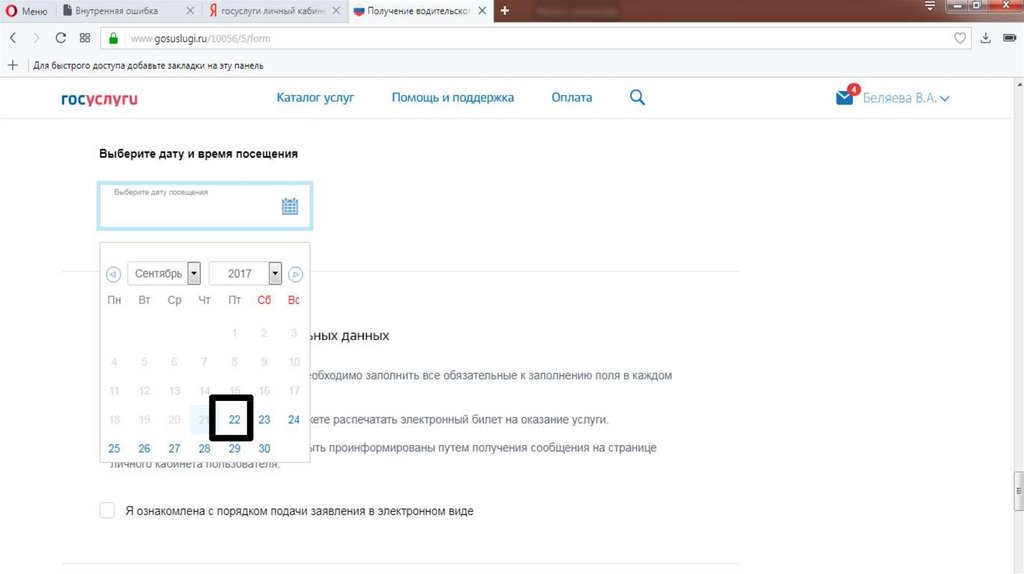The width and height of the screenshot is (1024, 574).
Task: Tick the 'Я ознакомлена с порядком' checkbox
Action: (108, 511)
